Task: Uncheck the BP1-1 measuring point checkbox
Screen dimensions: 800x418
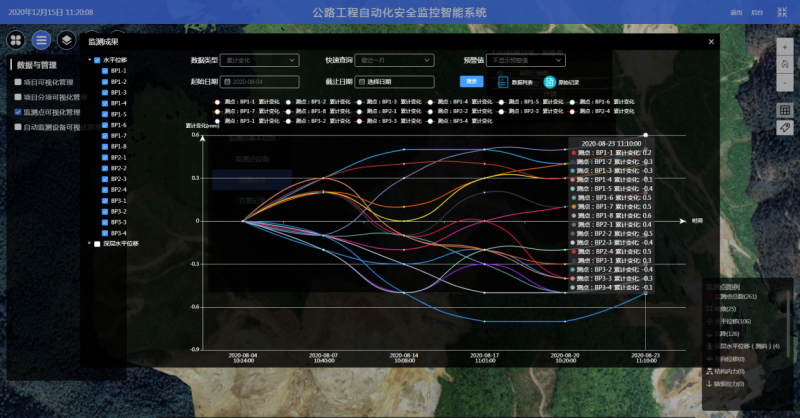Action: pyautogui.click(x=104, y=71)
